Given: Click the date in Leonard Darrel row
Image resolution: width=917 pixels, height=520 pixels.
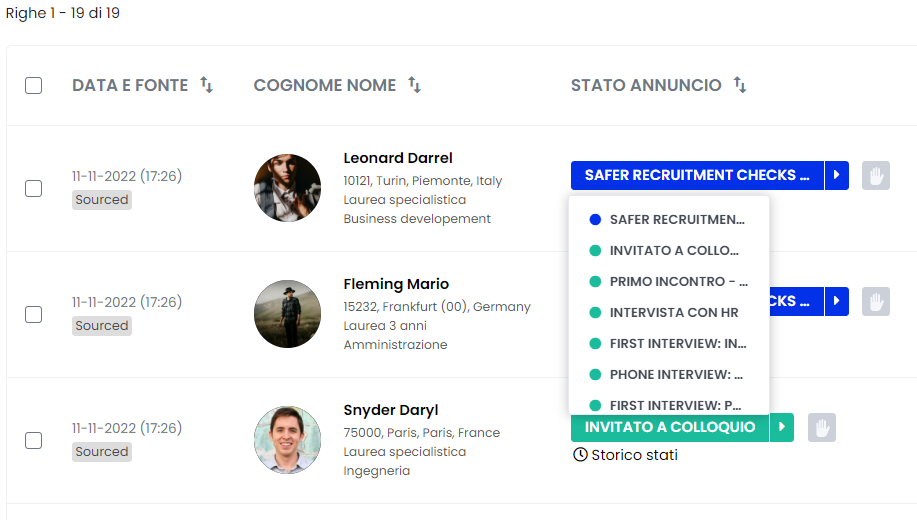Looking at the screenshot, I should coord(127,176).
